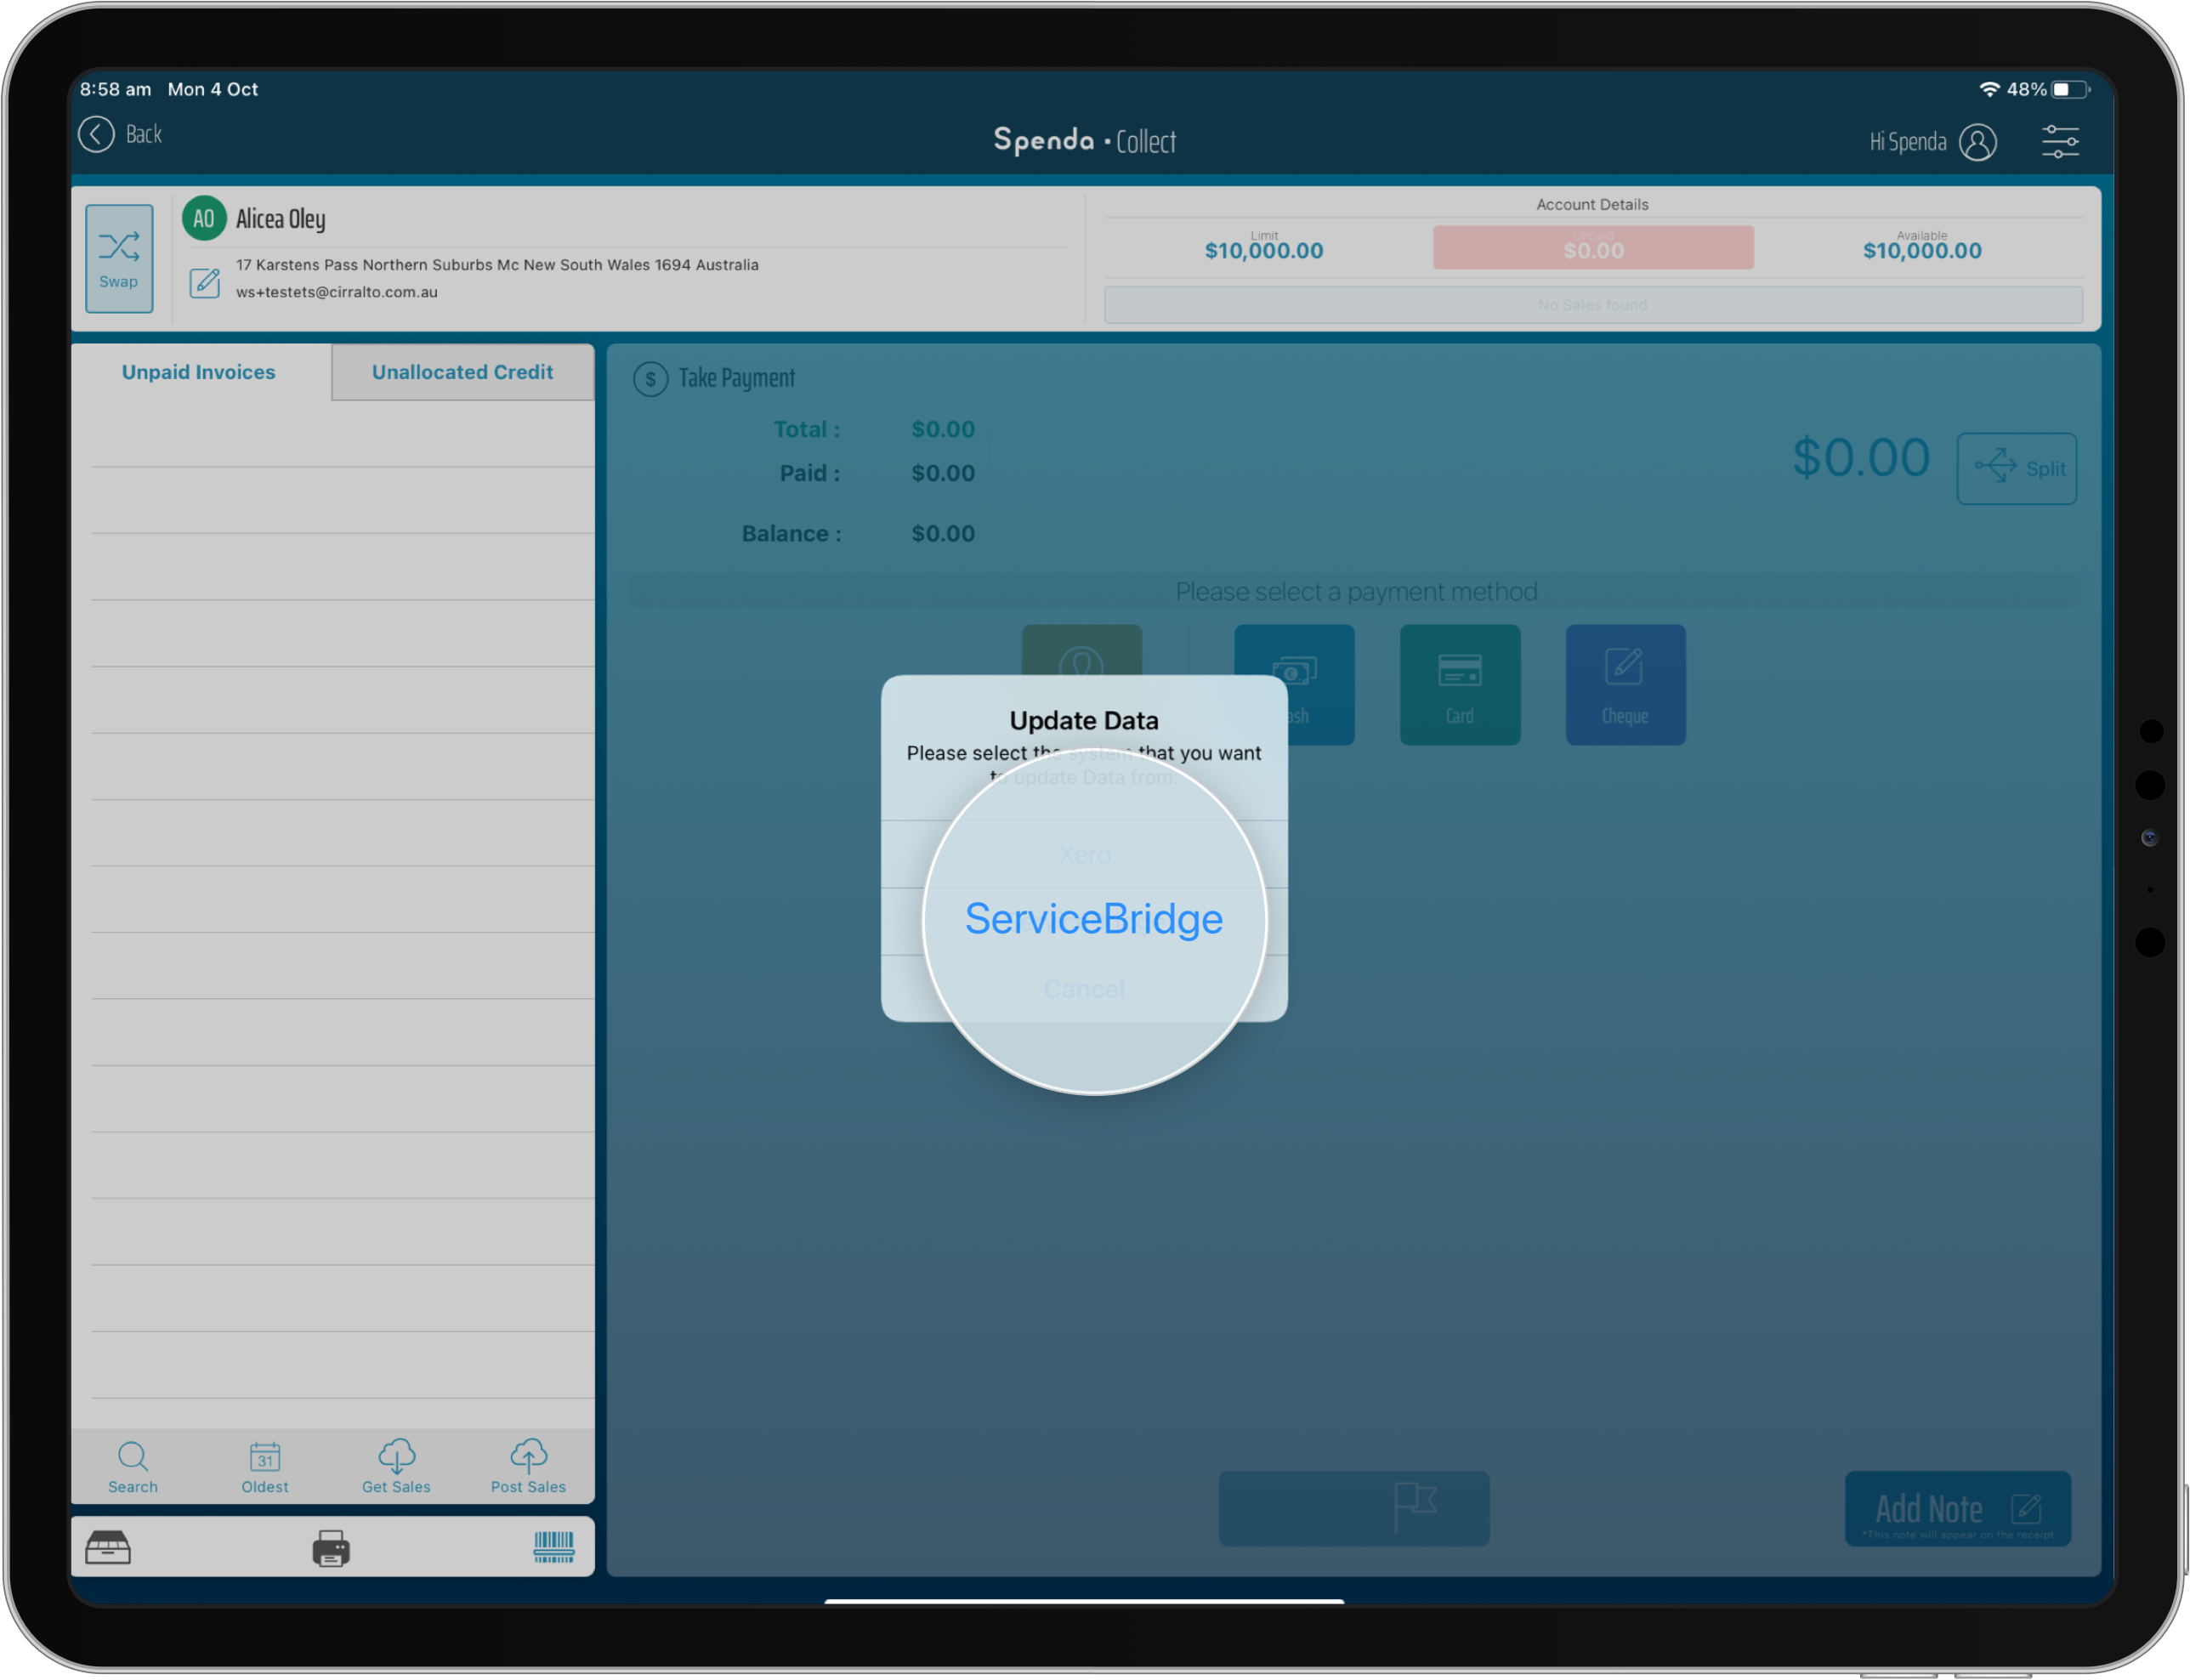The width and height of the screenshot is (2190, 1680).
Task: Click the printer icon
Action: pyautogui.click(x=331, y=1548)
